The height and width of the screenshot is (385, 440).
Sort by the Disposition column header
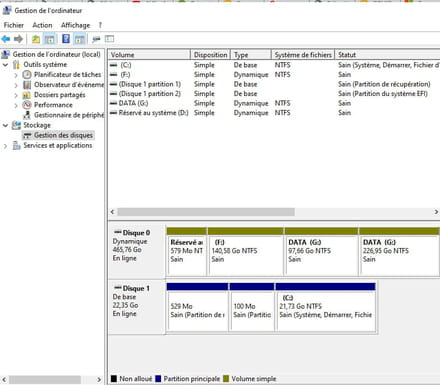coord(210,55)
